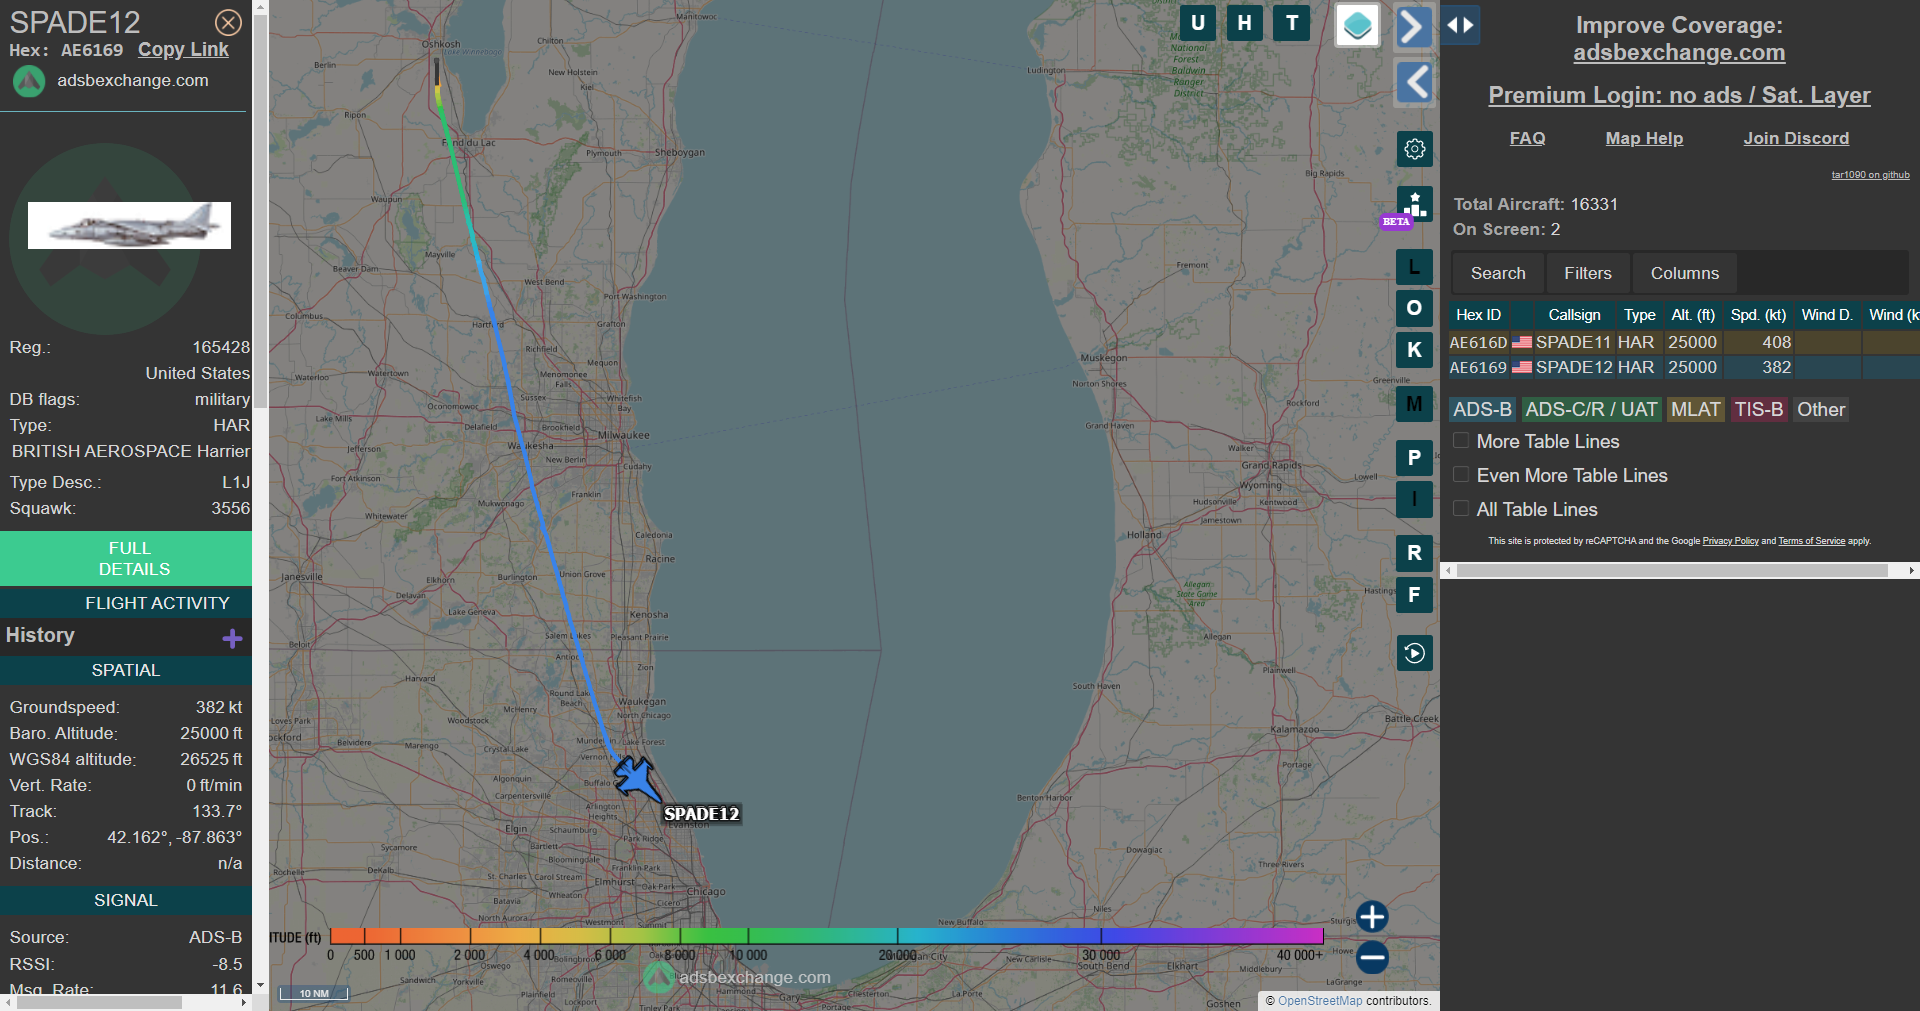Switch to the Columns tab
Image resolution: width=1920 pixels, height=1011 pixels.
1685,273
